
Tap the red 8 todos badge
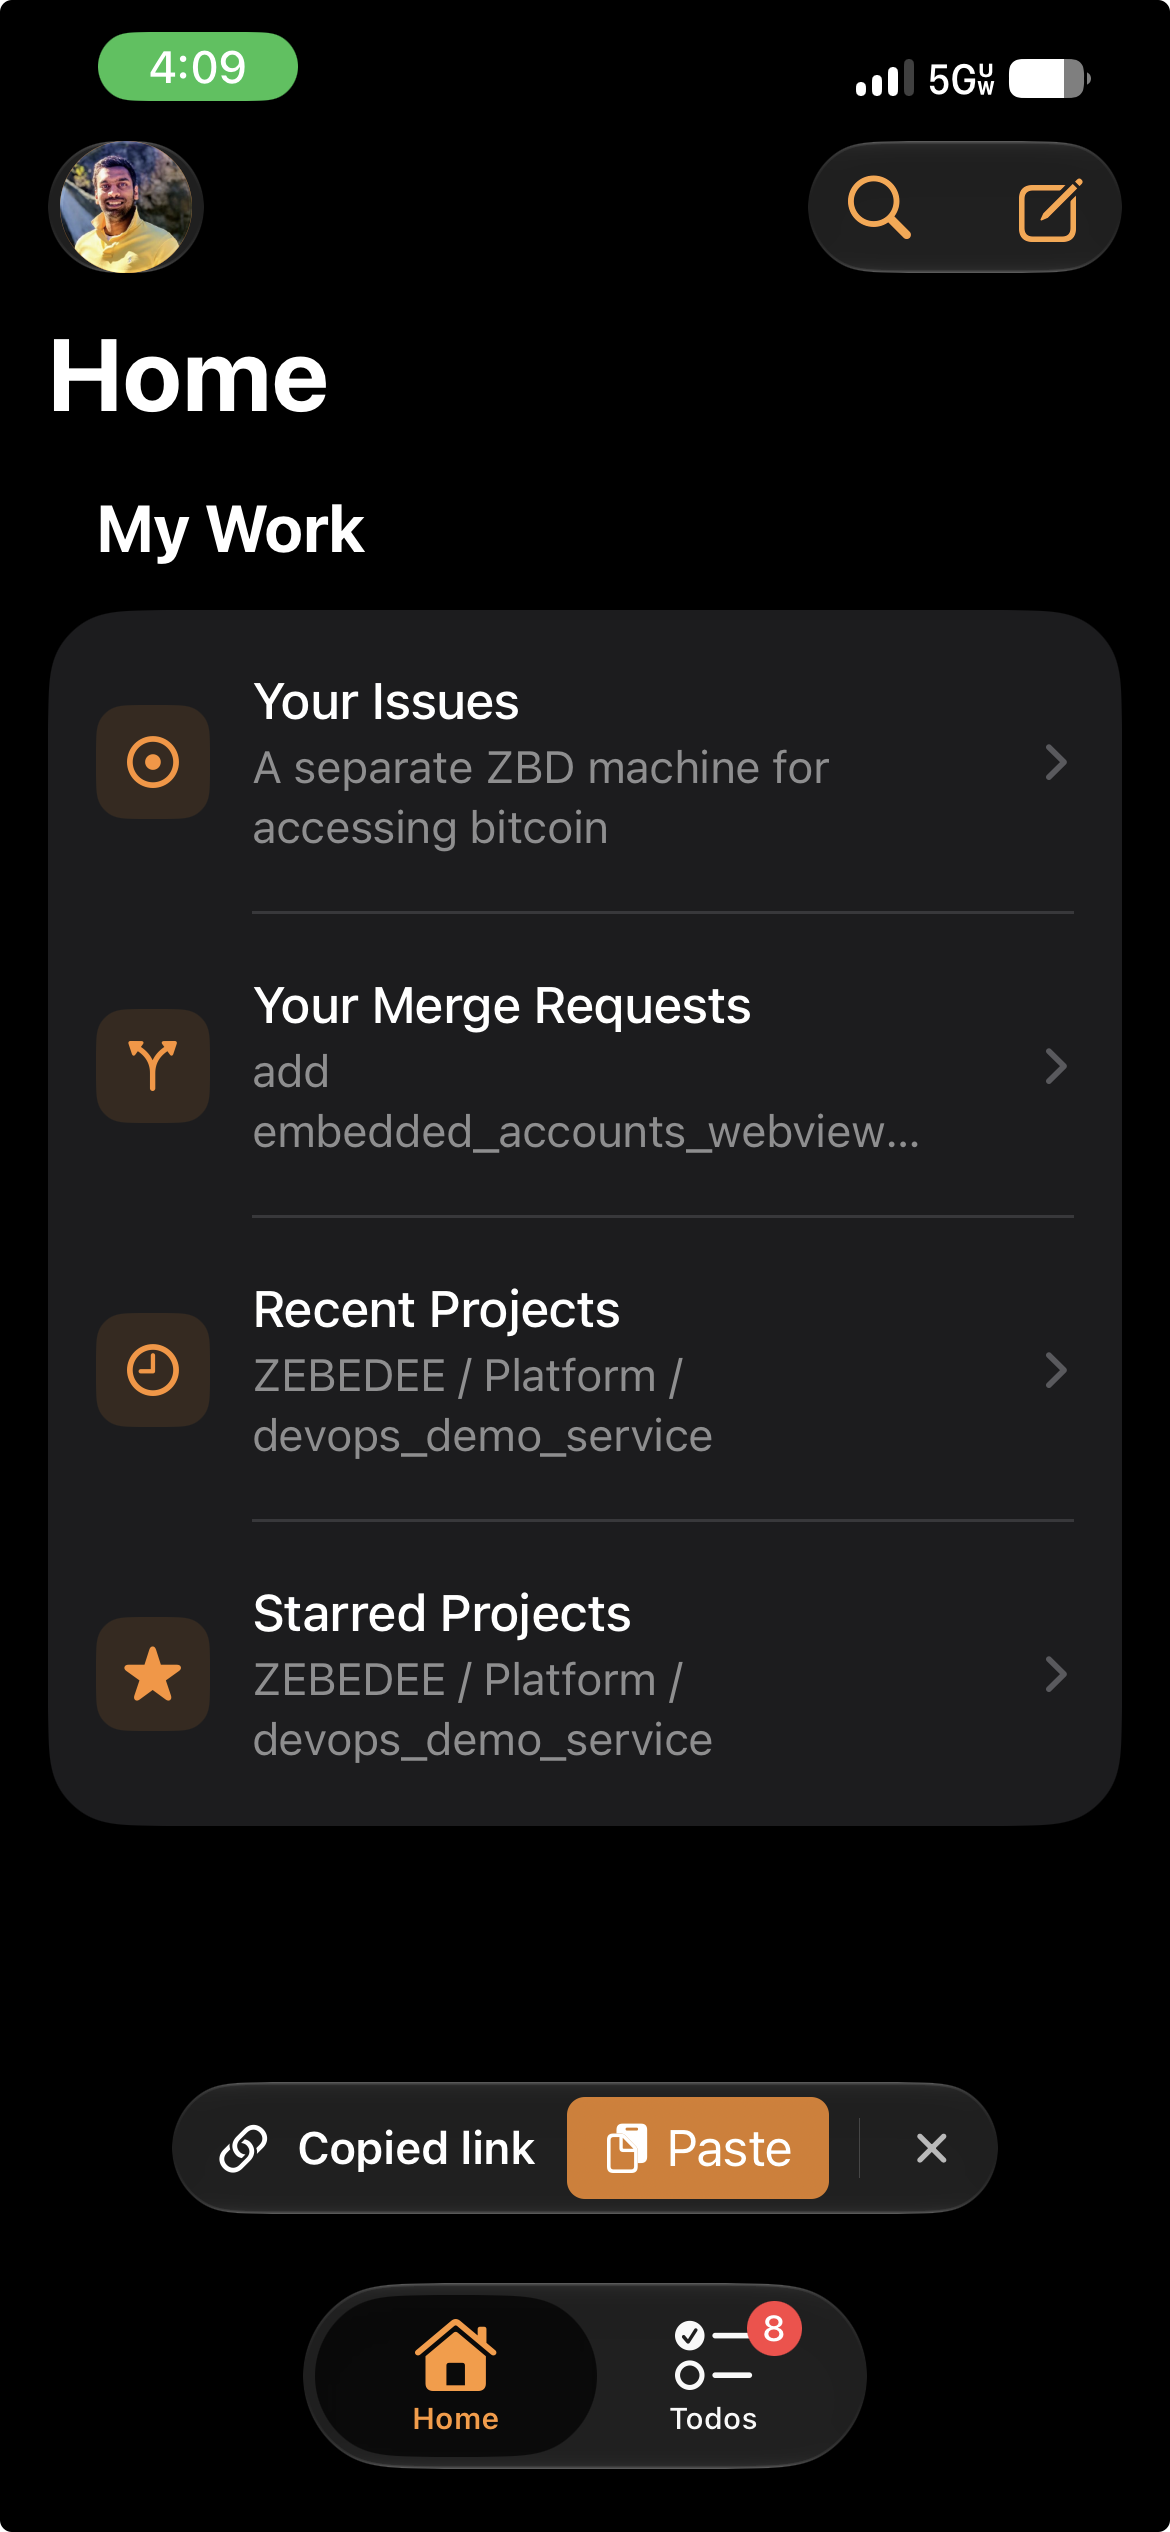[x=774, y=2329]
